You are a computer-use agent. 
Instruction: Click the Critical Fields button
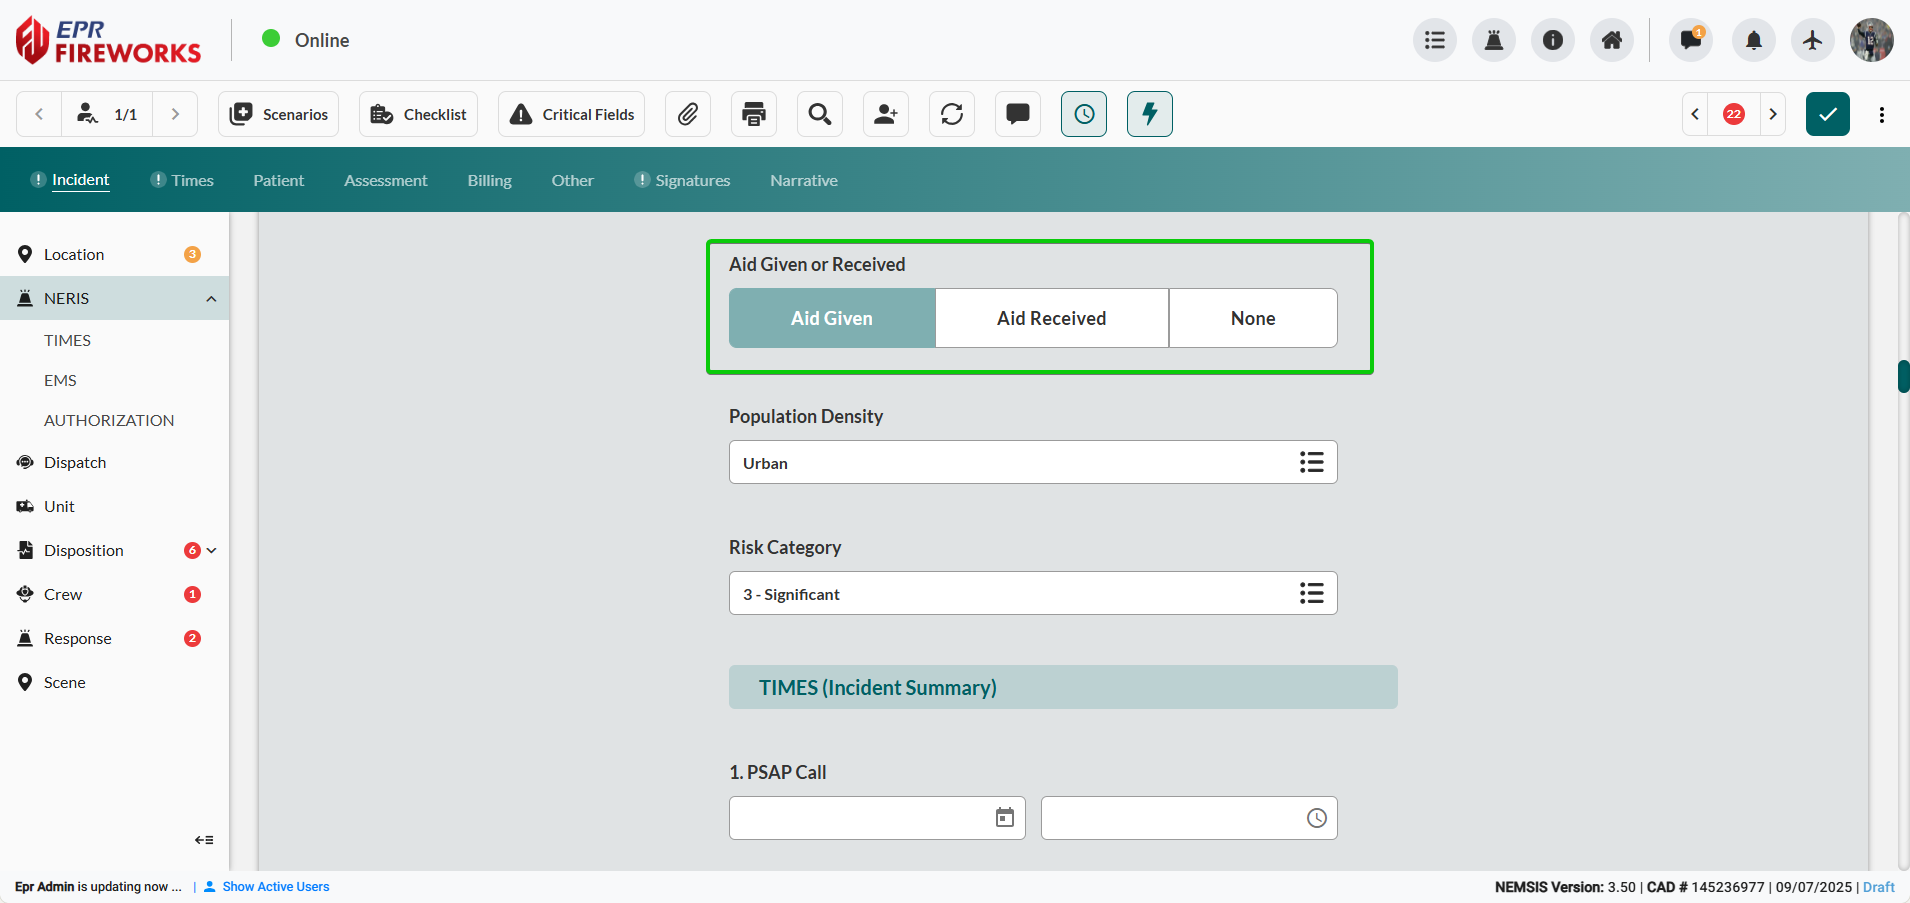[572, 114]
